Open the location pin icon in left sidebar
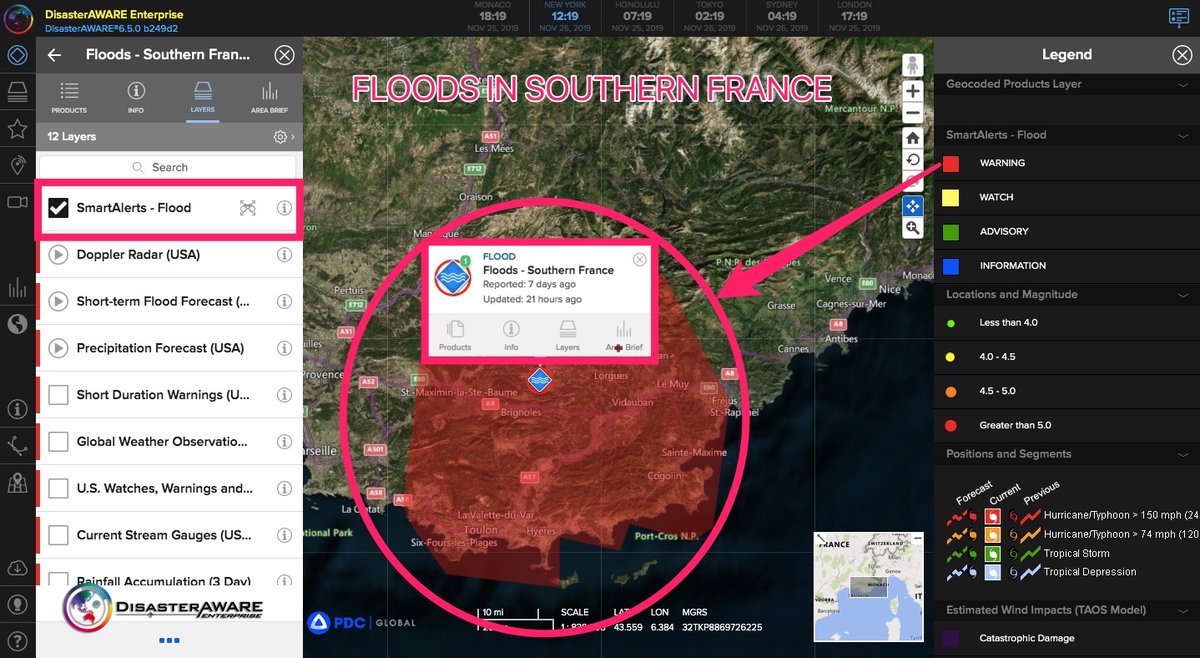The height and width of the screenshot is (658, 1200). click(17, 165)
